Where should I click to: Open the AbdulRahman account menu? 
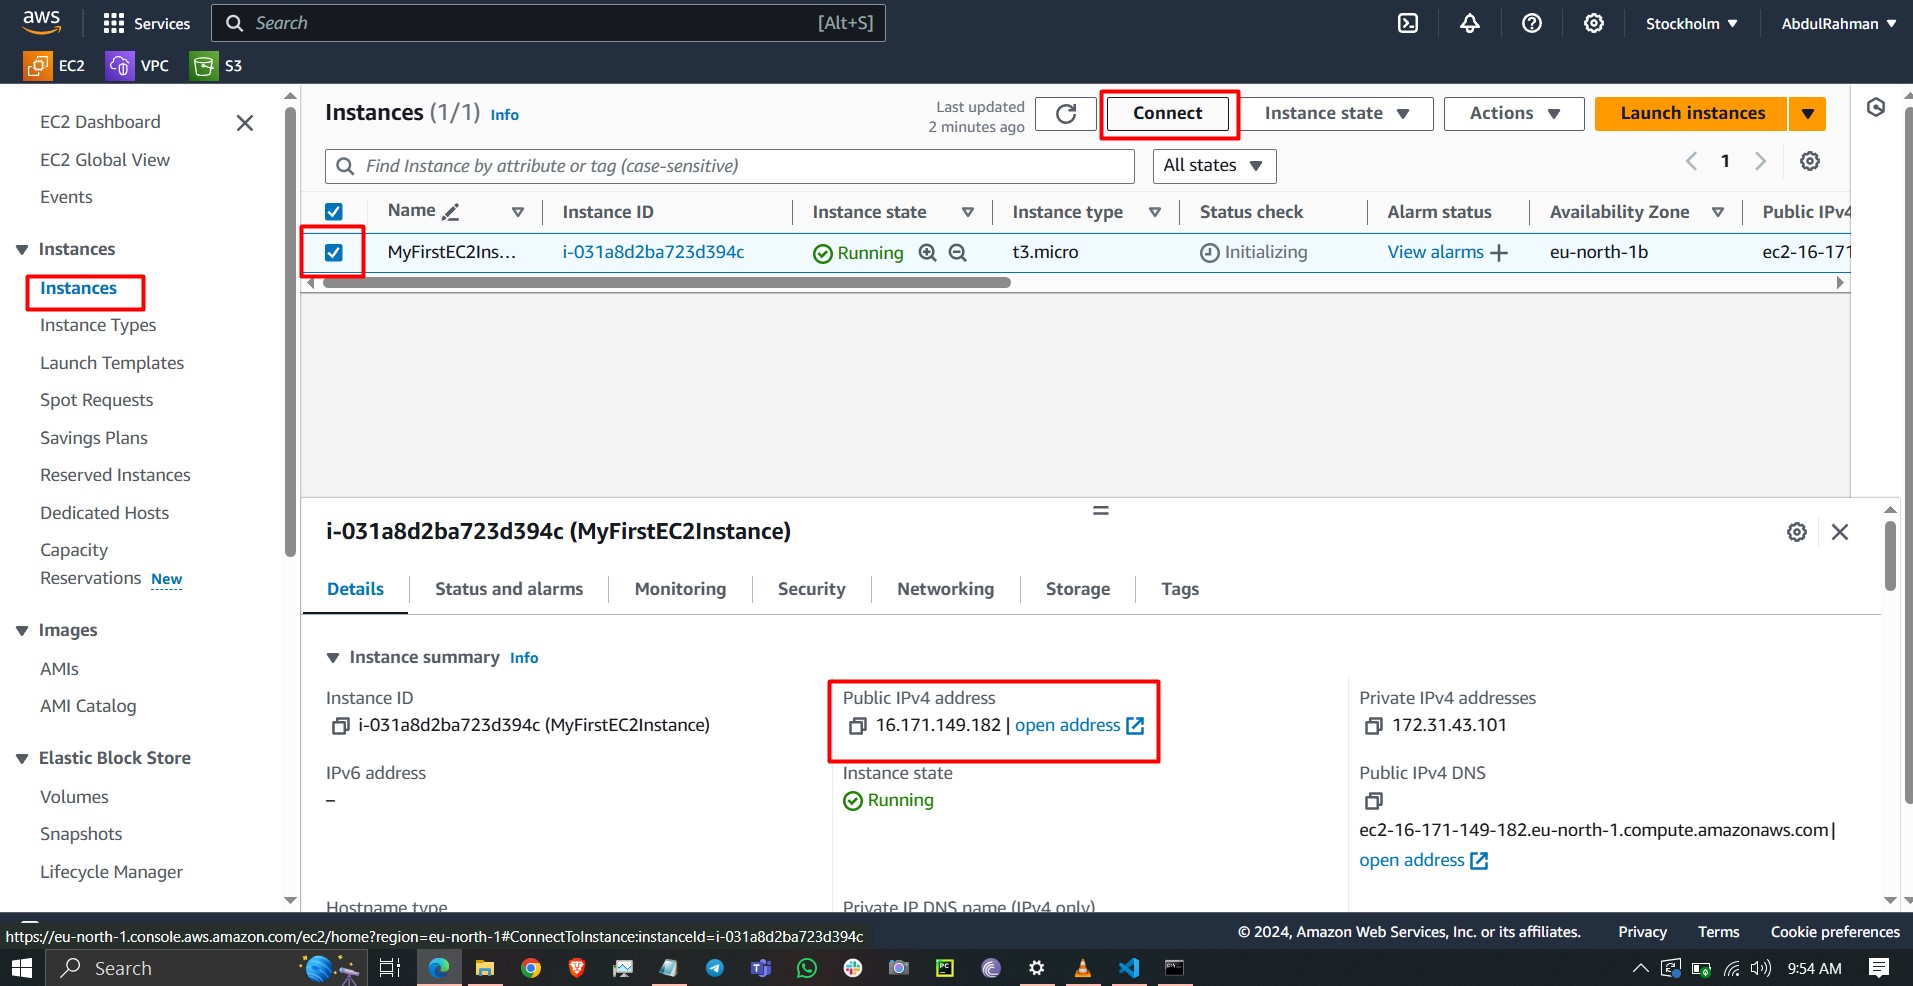[x=1838, y=23]
